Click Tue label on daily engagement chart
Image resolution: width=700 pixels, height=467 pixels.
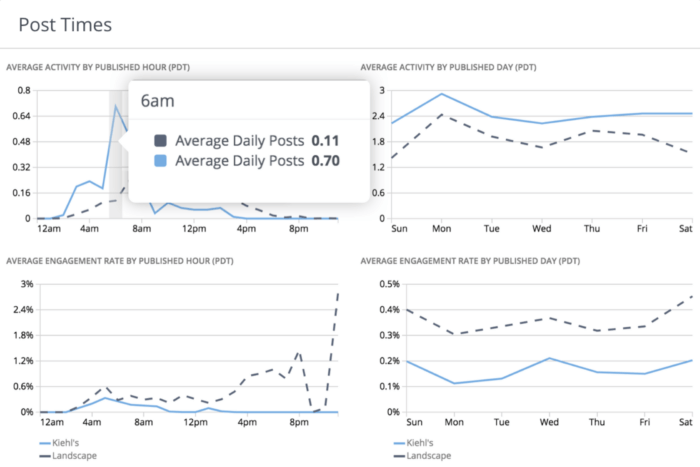pos(501,422)
